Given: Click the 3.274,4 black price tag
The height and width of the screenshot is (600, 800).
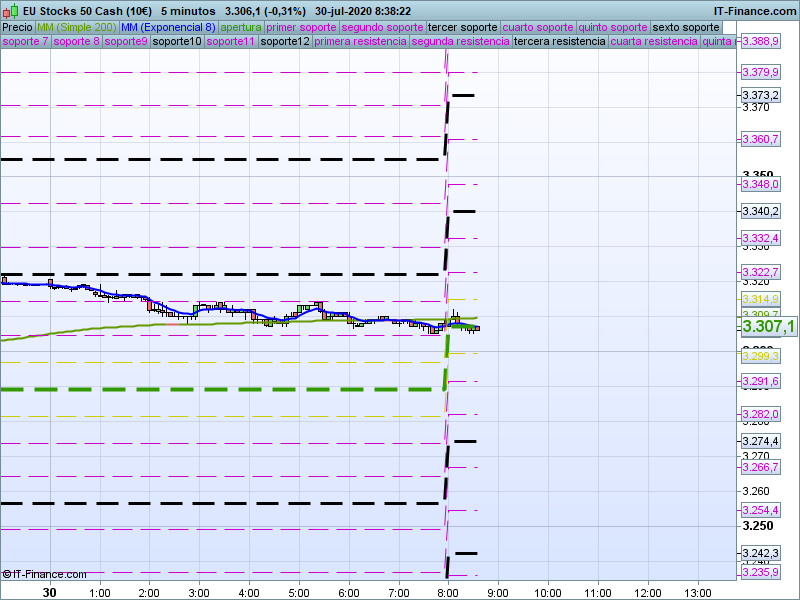Looking at the screenshot, I should (760, 441).
